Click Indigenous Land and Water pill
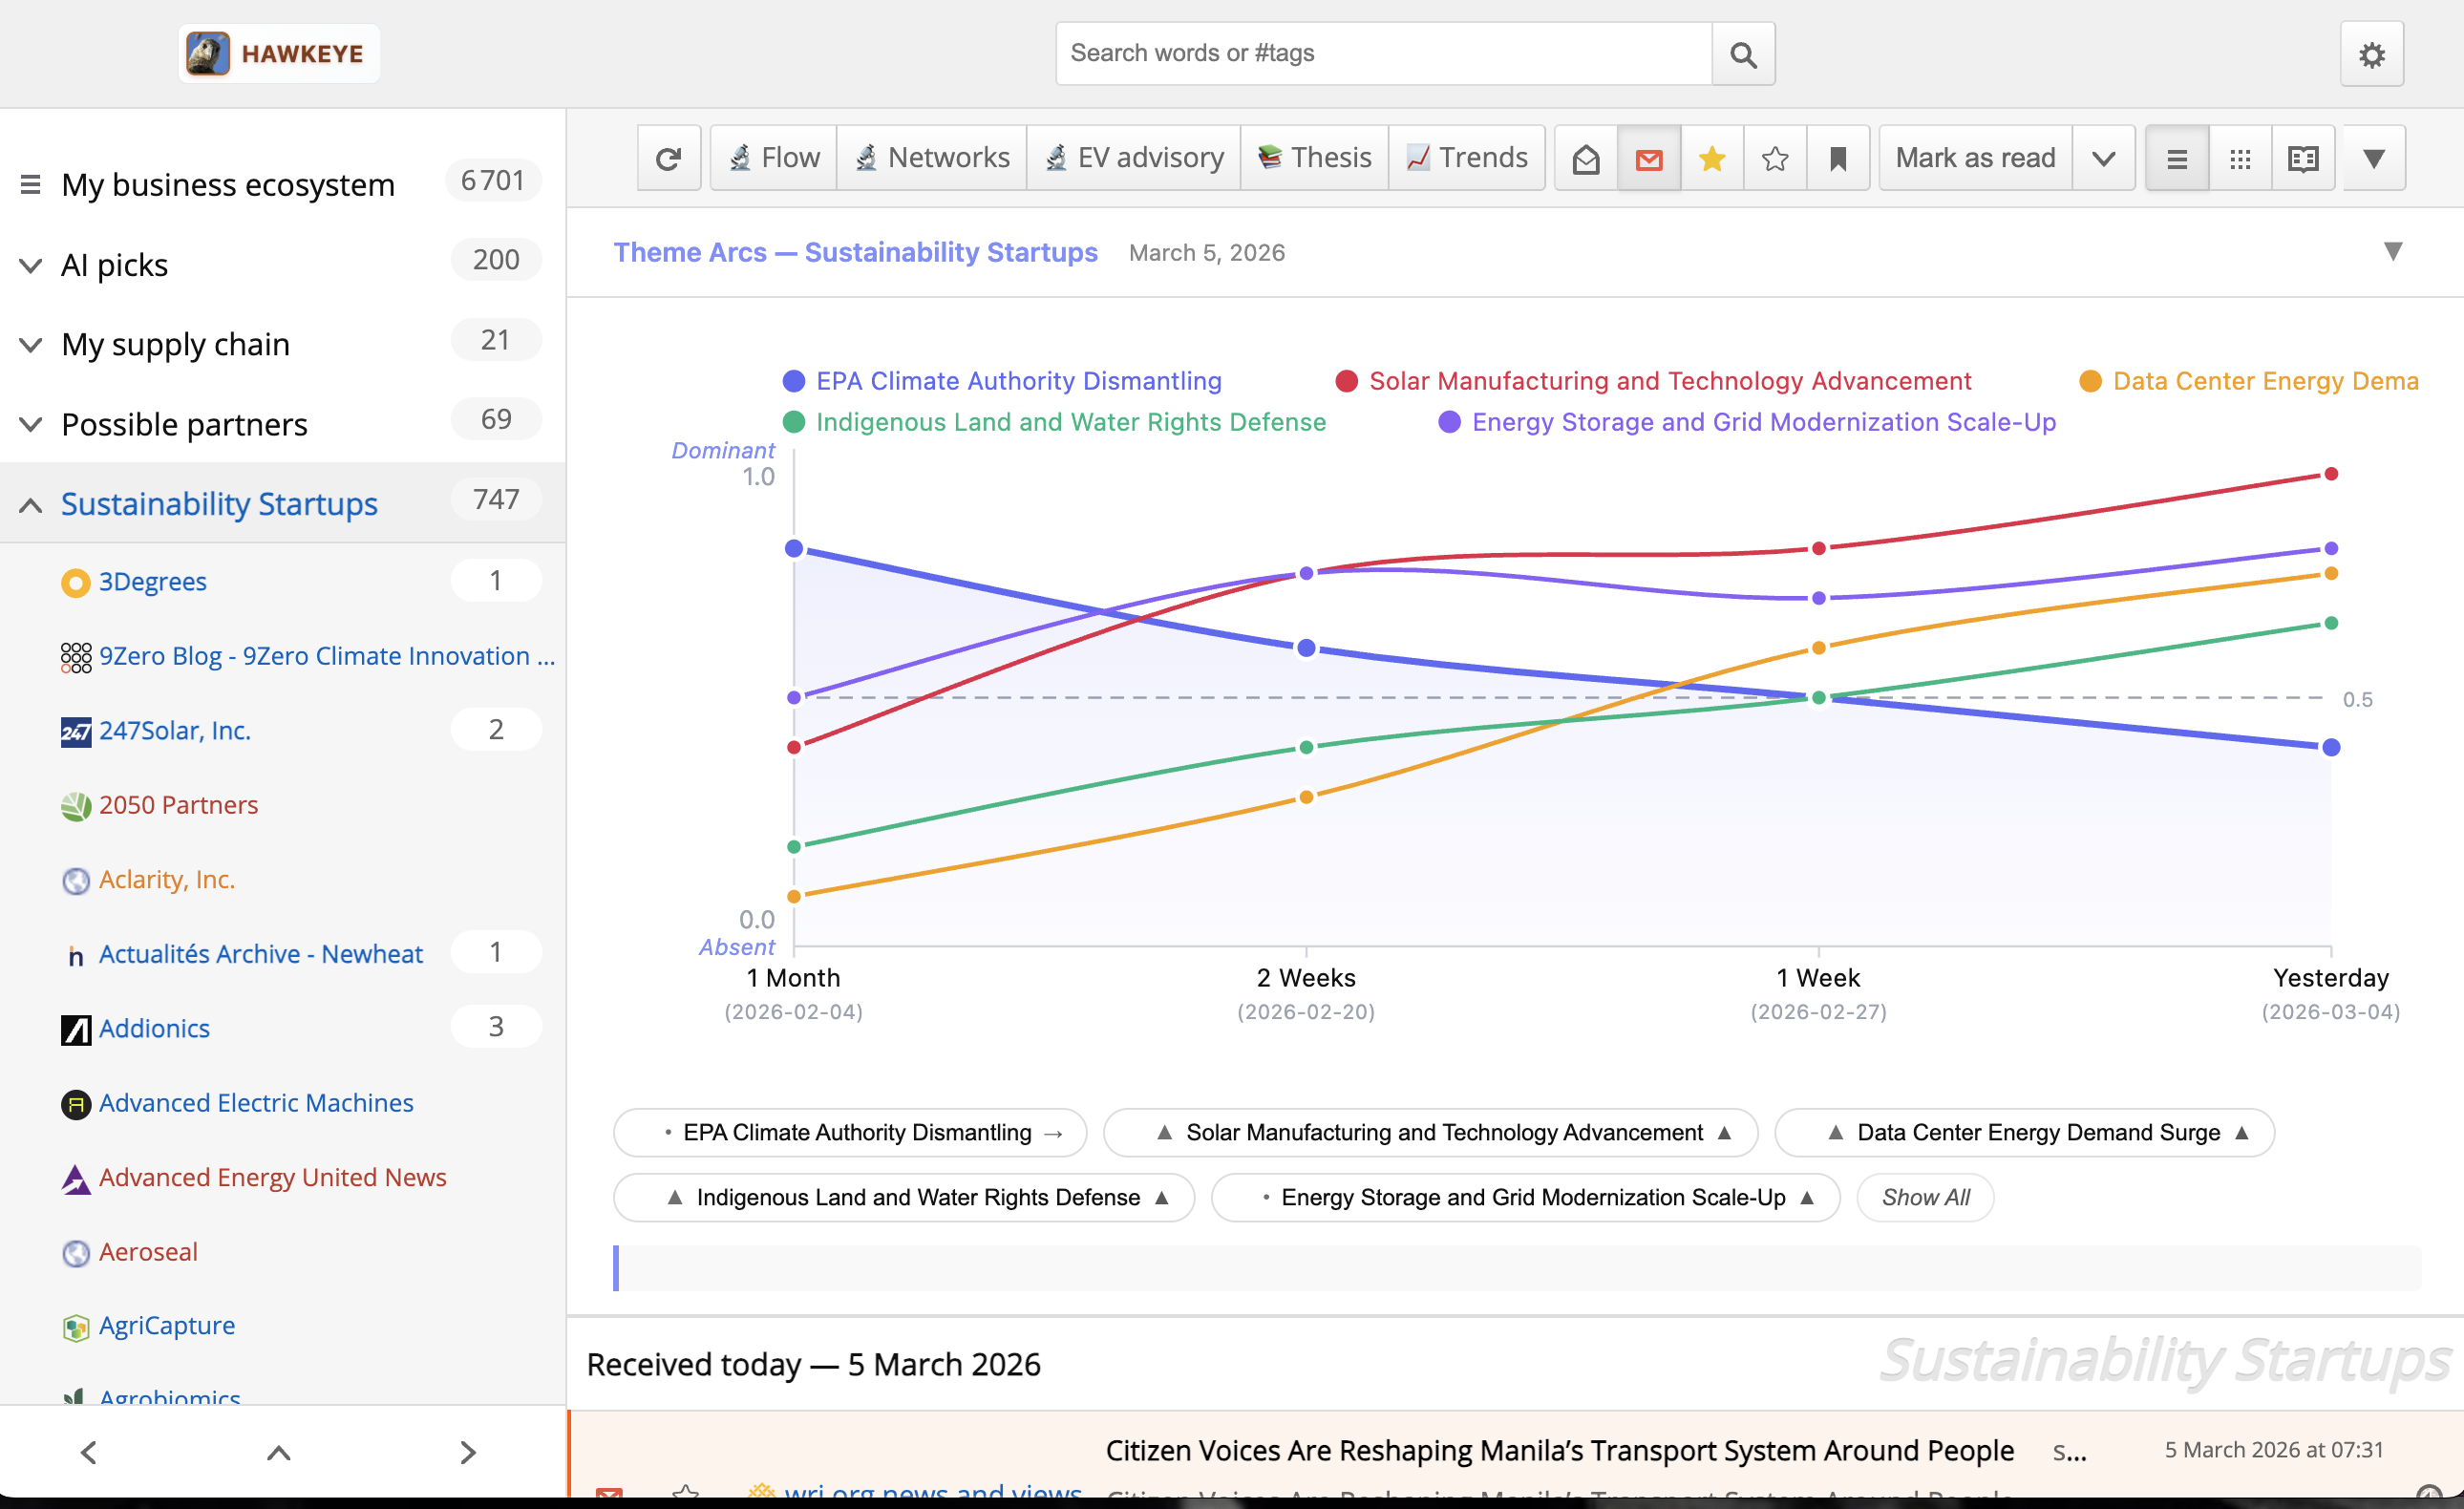The height and width of the screenshot is (1509, 2464). [x=904, y=1198]
